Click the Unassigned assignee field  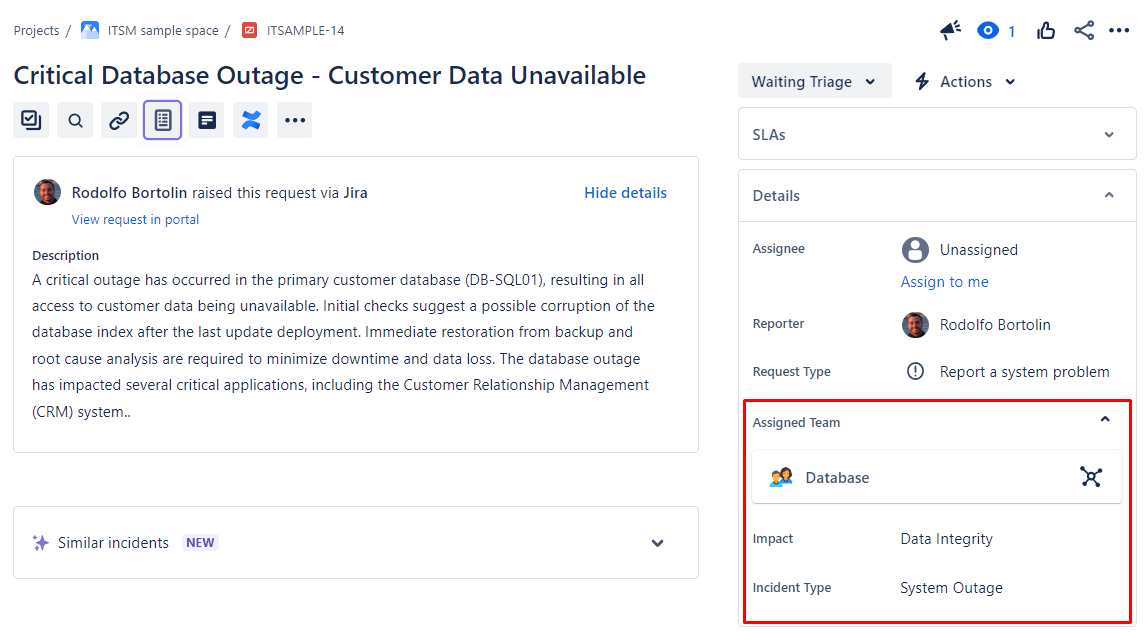[x=977, y=250]
